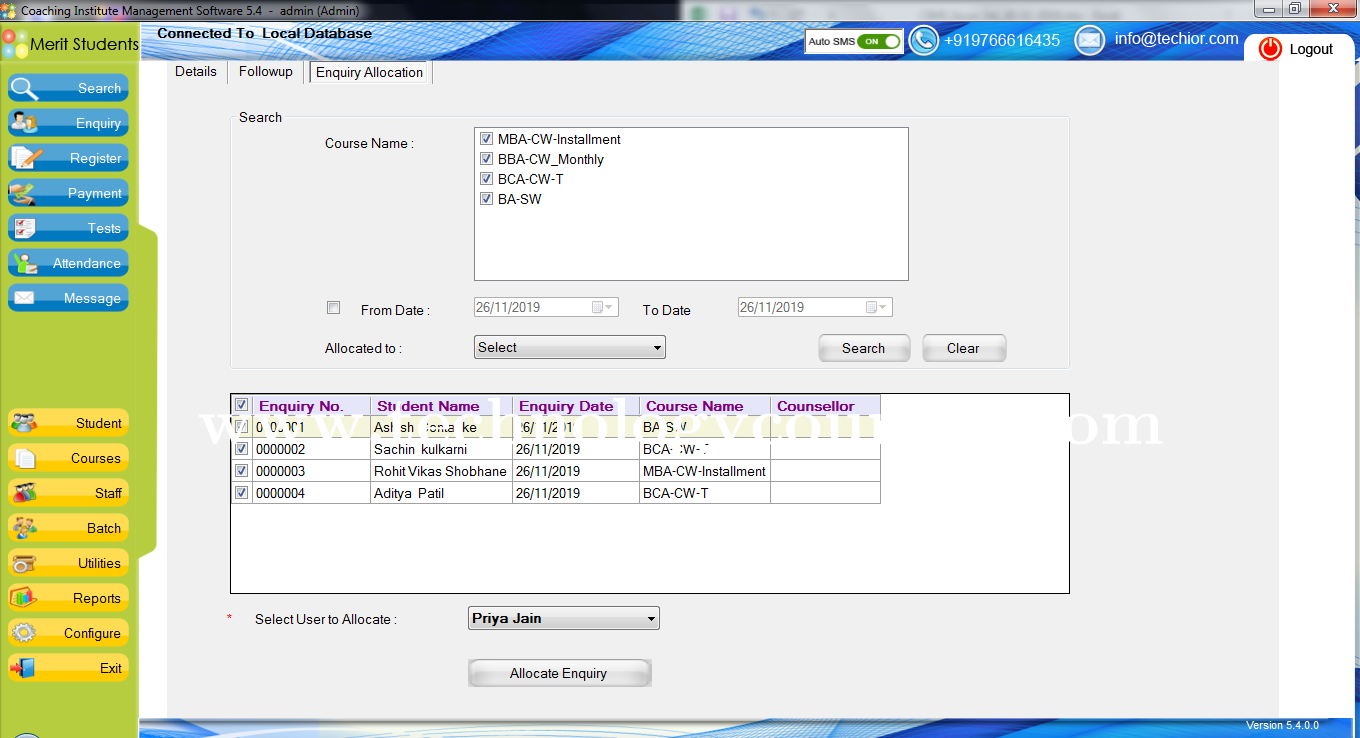Uncheck the row checkbox for enquiry 0000002
Screen dimensions: 1360x738
[x=241, y=449]
